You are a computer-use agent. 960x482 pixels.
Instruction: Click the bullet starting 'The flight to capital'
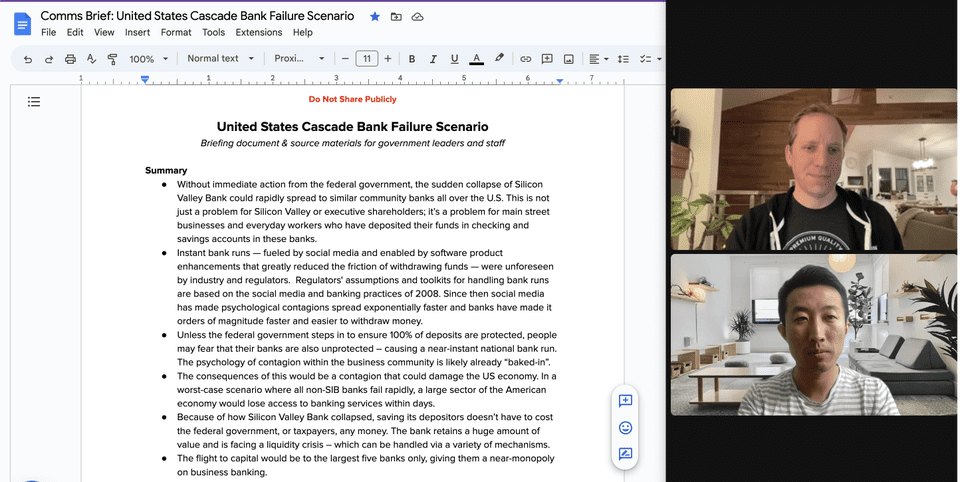click(x=366, y=465)
